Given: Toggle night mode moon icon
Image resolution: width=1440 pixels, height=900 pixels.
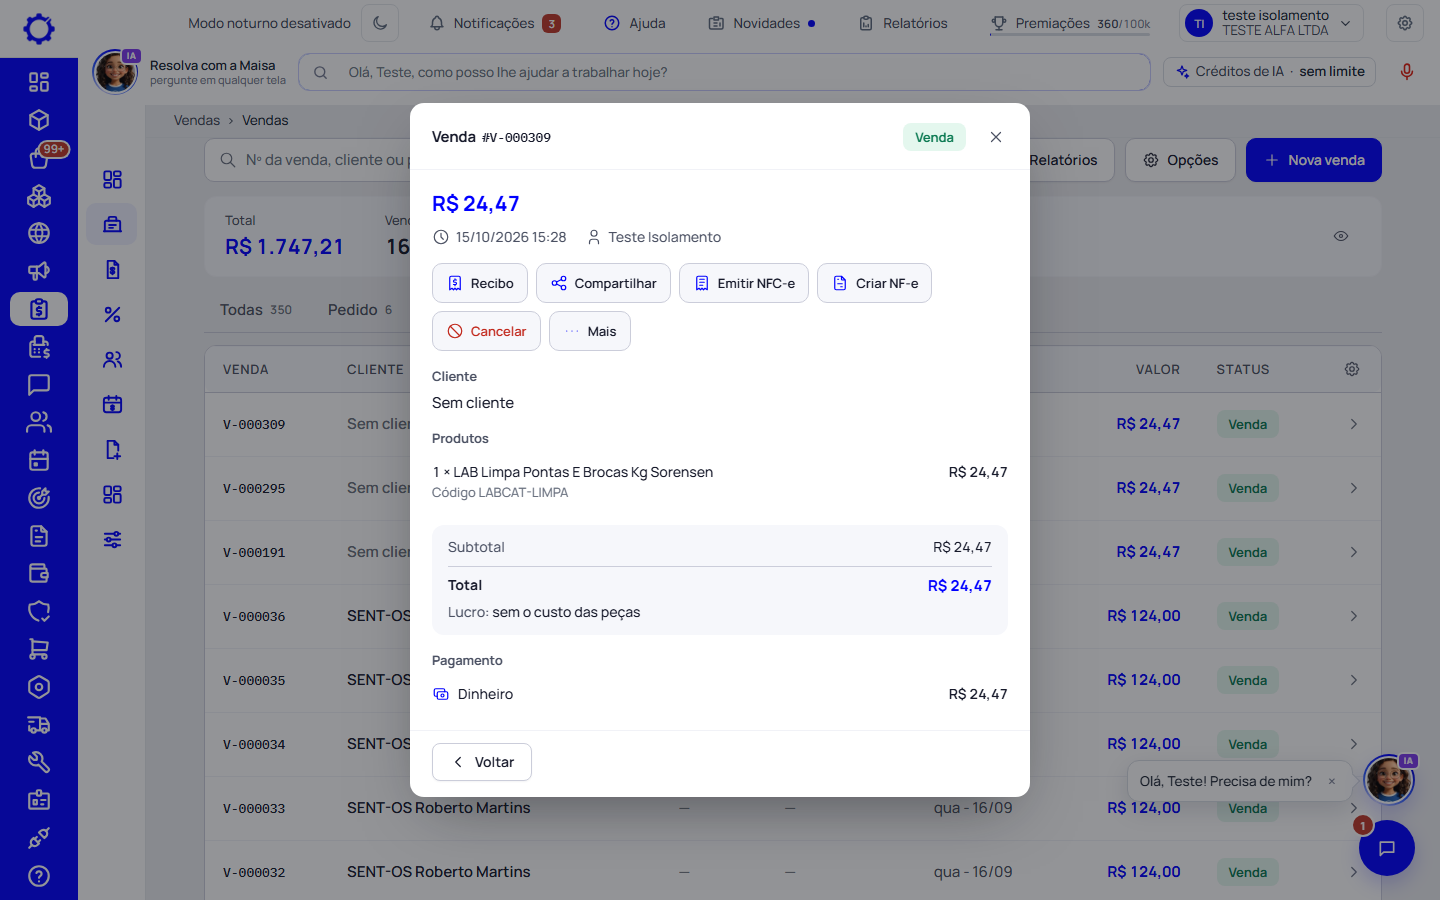Looking at the screenshot, I should click(x=380, y=23).
